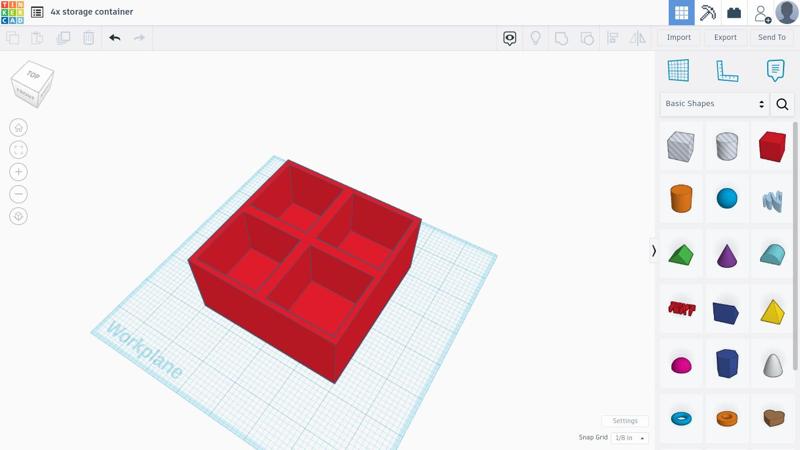Click the Home view button
This screenshot has height=450, width=800.
18,128
